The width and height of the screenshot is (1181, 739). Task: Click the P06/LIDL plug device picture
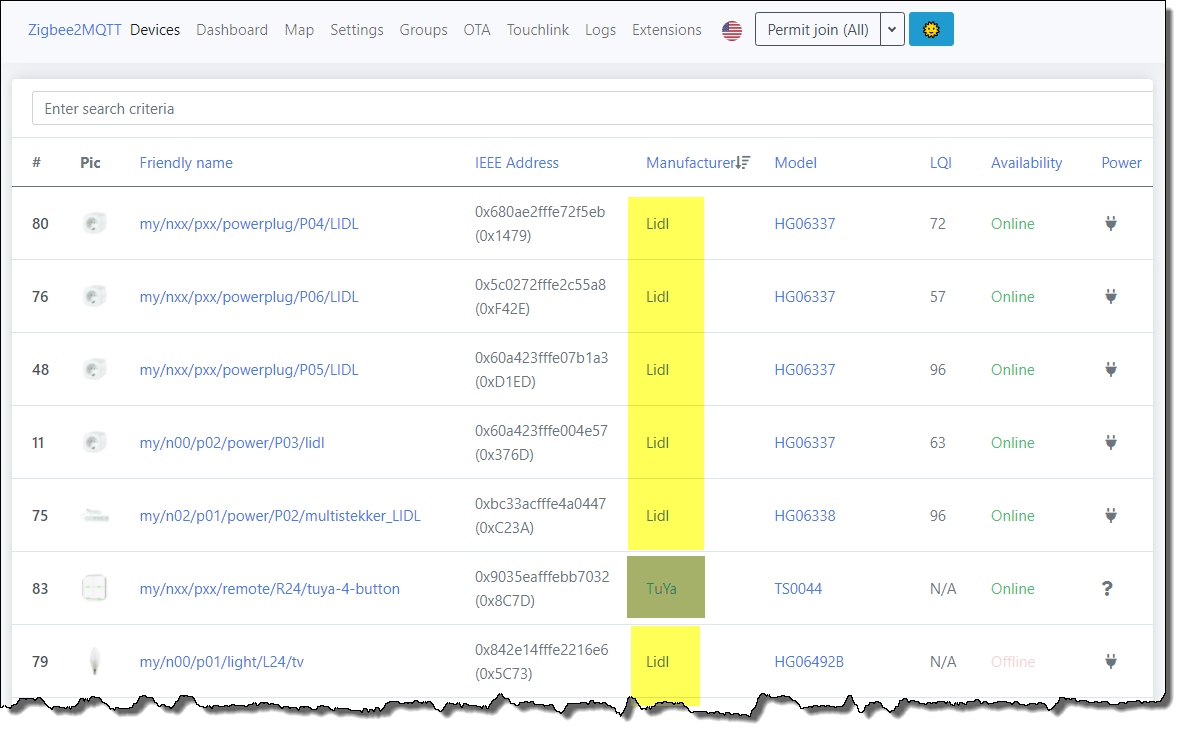(x=94, y=296)
